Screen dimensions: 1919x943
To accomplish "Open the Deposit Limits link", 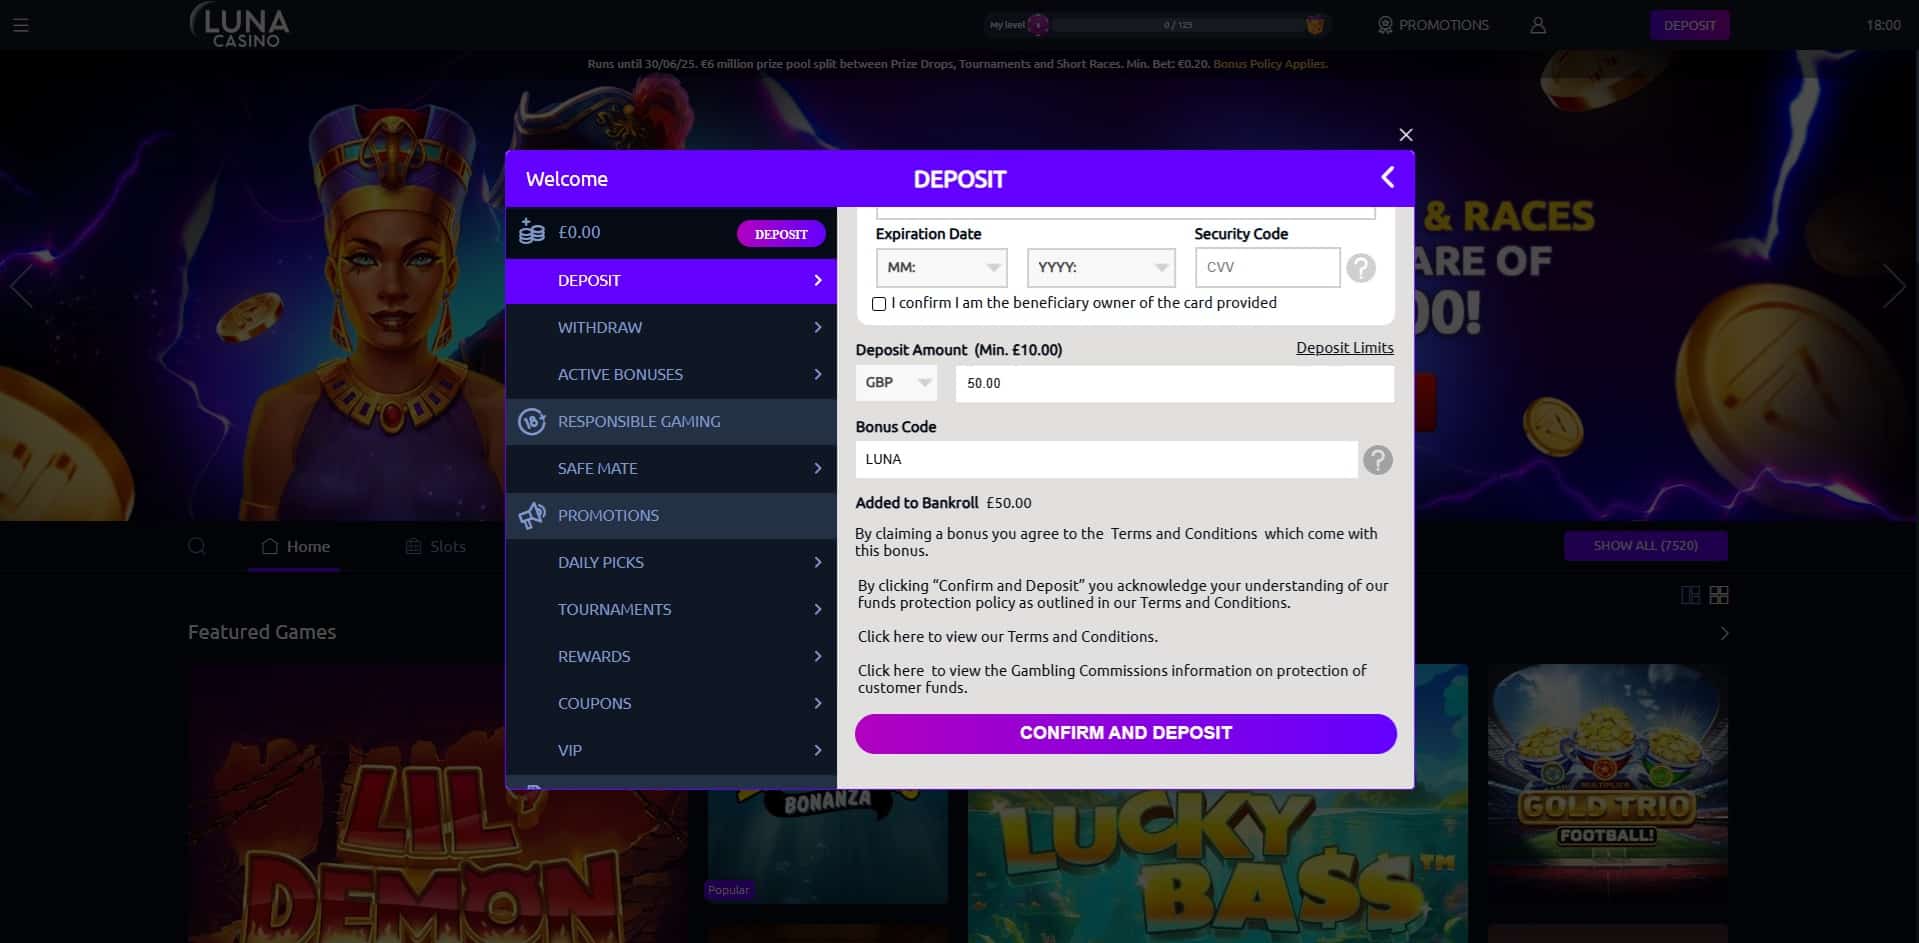I will [1344, 348].
